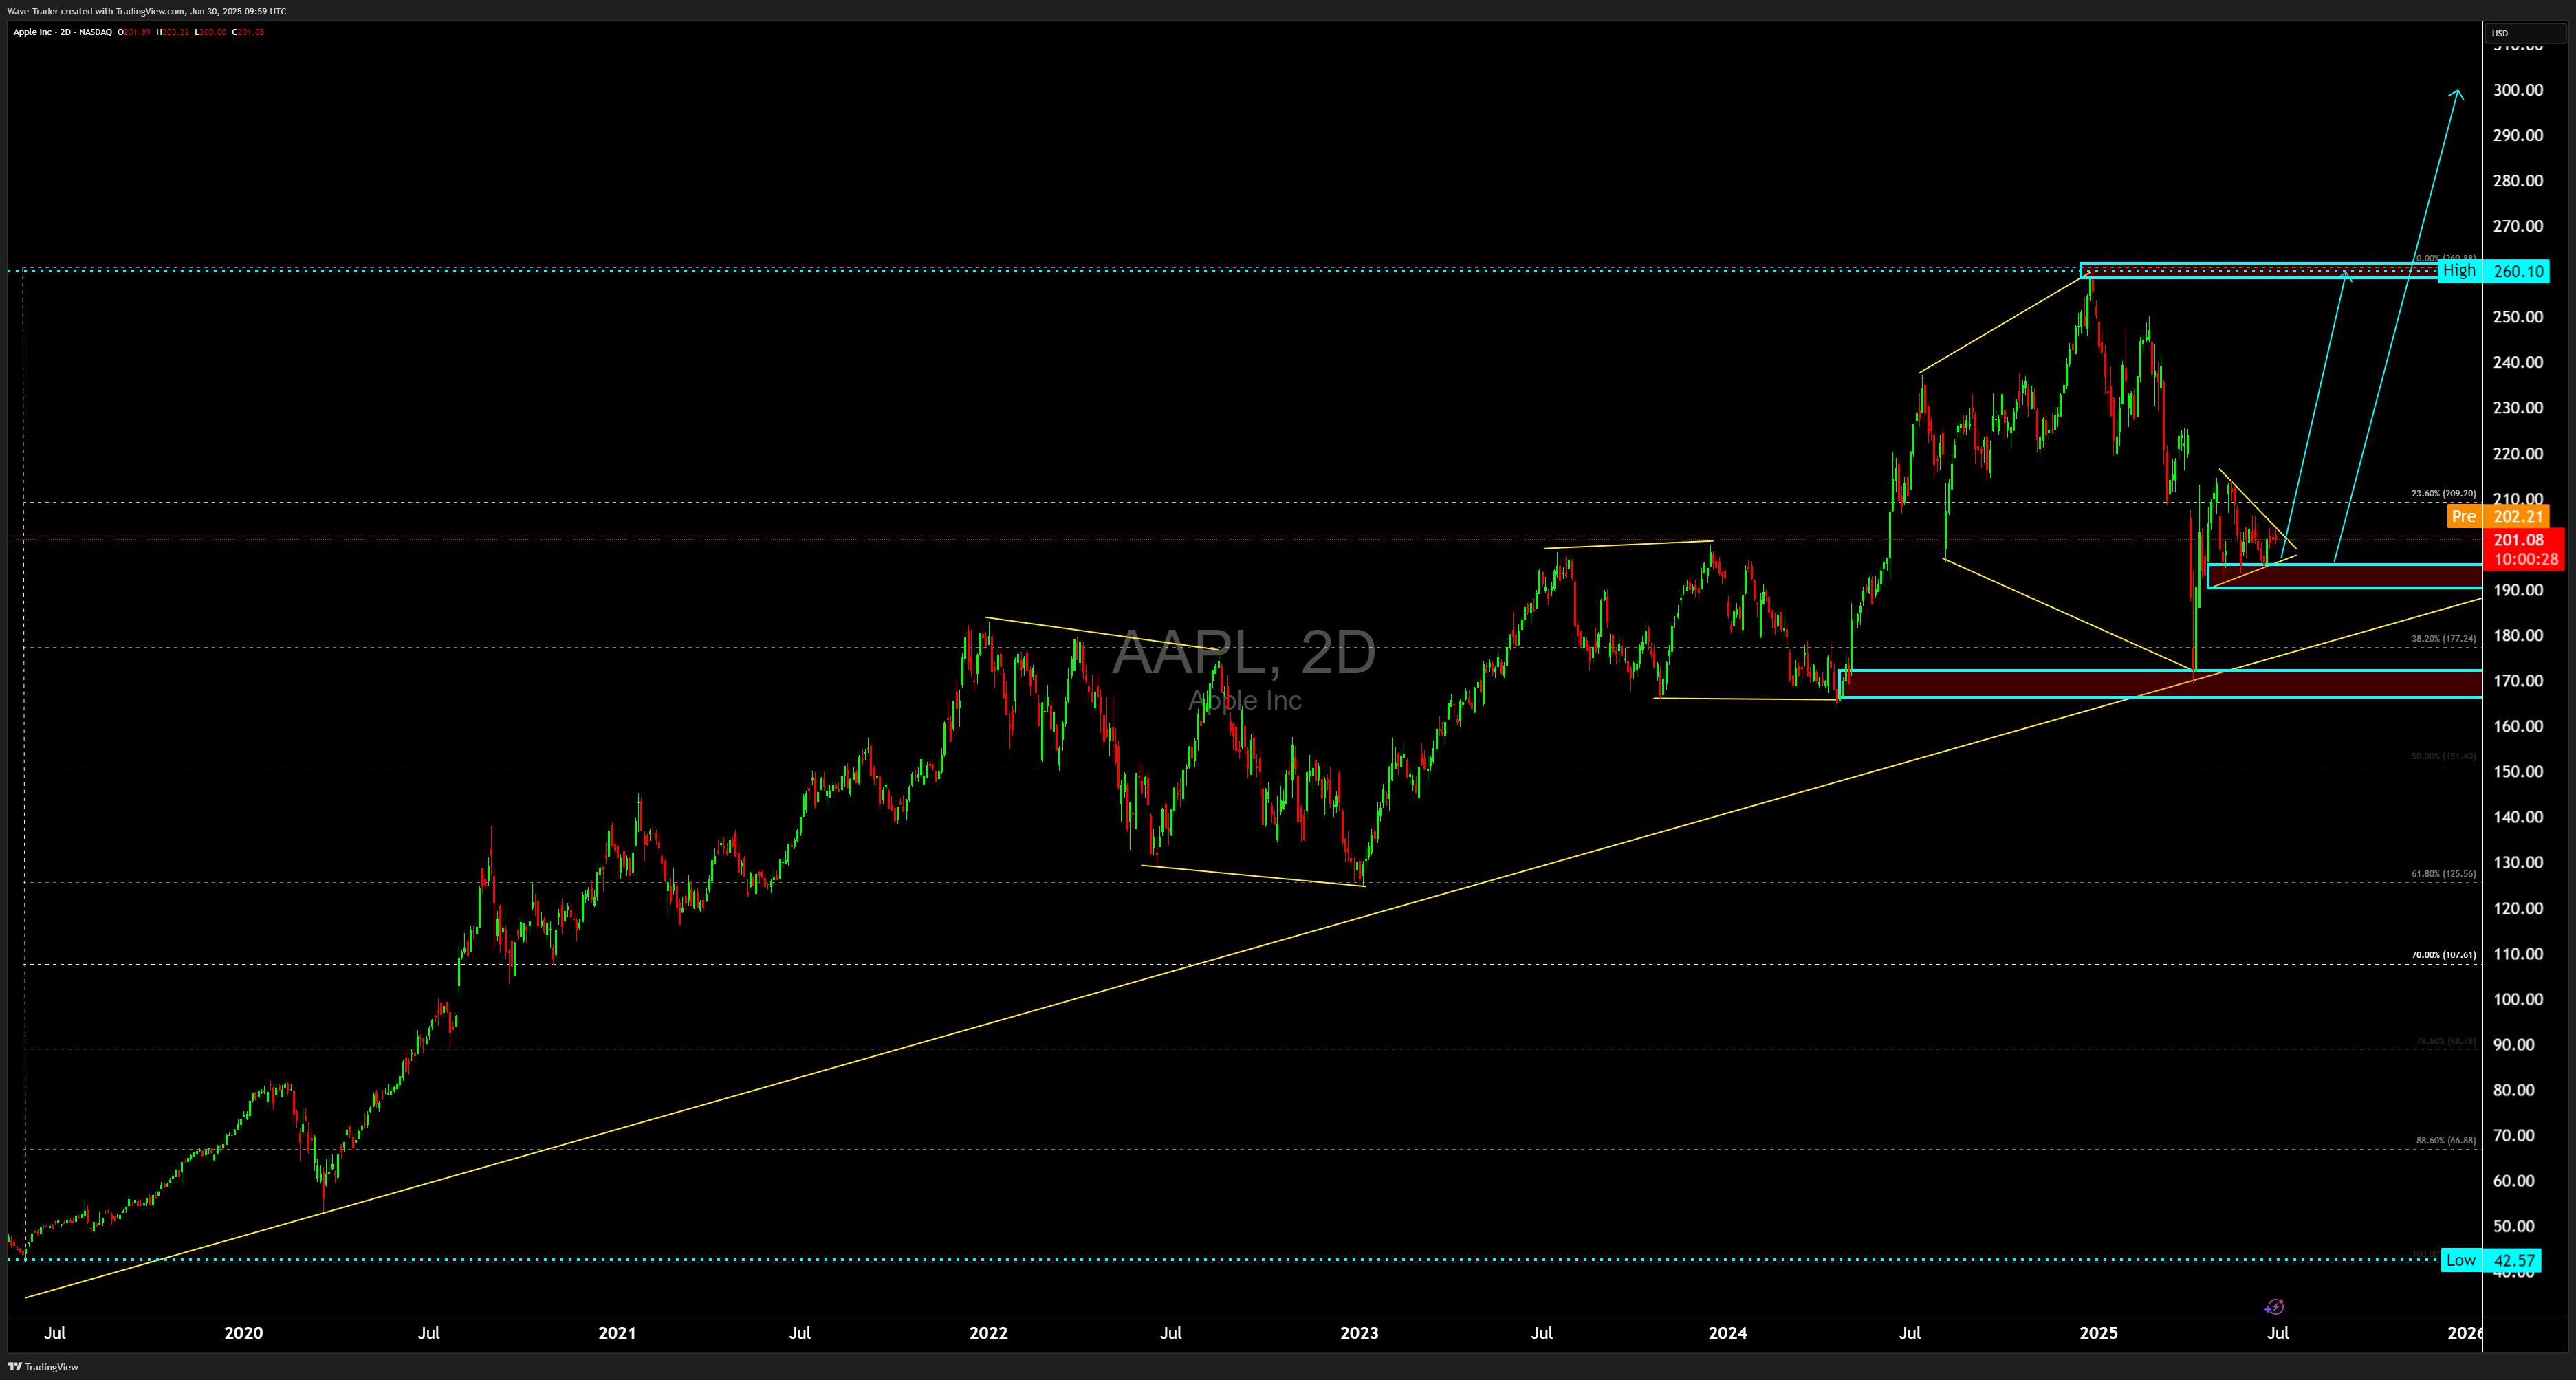Click the 70.00% (107.61) Fibonacci label
The image size is (2576, 1380).
[x=2443, y=954]
